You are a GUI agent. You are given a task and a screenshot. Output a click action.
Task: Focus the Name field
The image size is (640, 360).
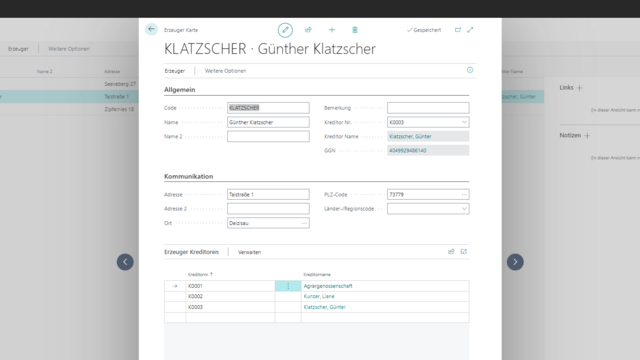(268, 122)
